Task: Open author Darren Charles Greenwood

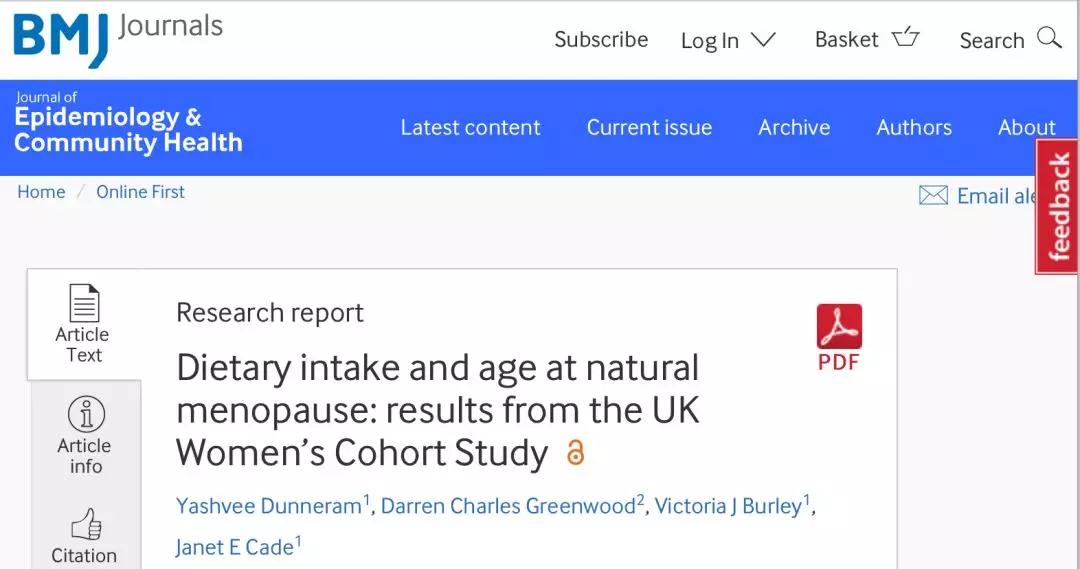Action: point(508,506)
